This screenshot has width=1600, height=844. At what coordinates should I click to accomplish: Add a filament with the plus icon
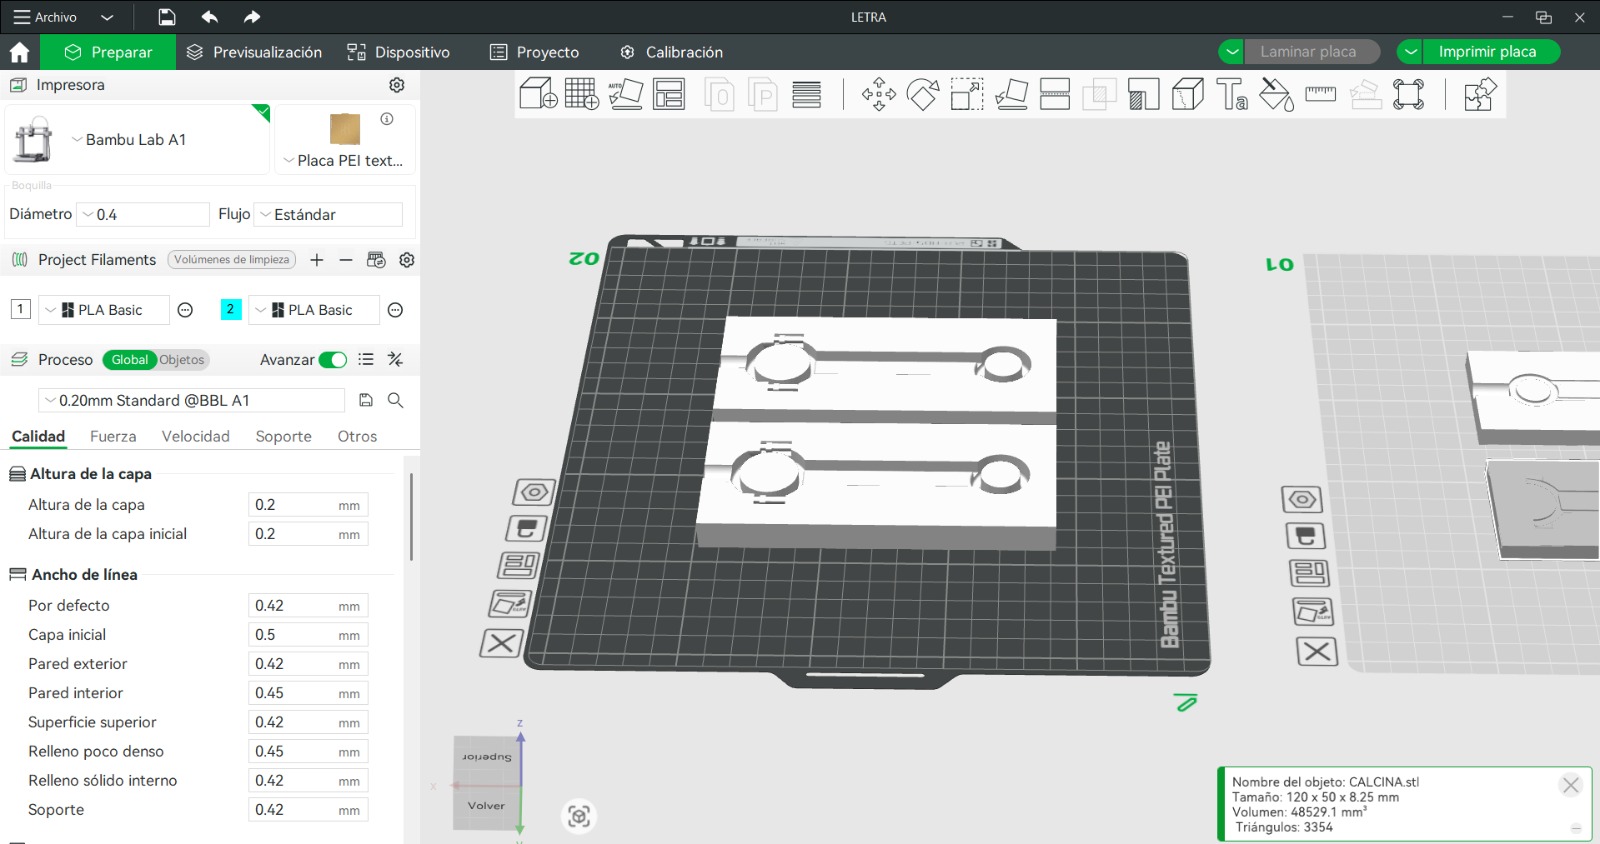pyautogui.click(x=317, y=260)
